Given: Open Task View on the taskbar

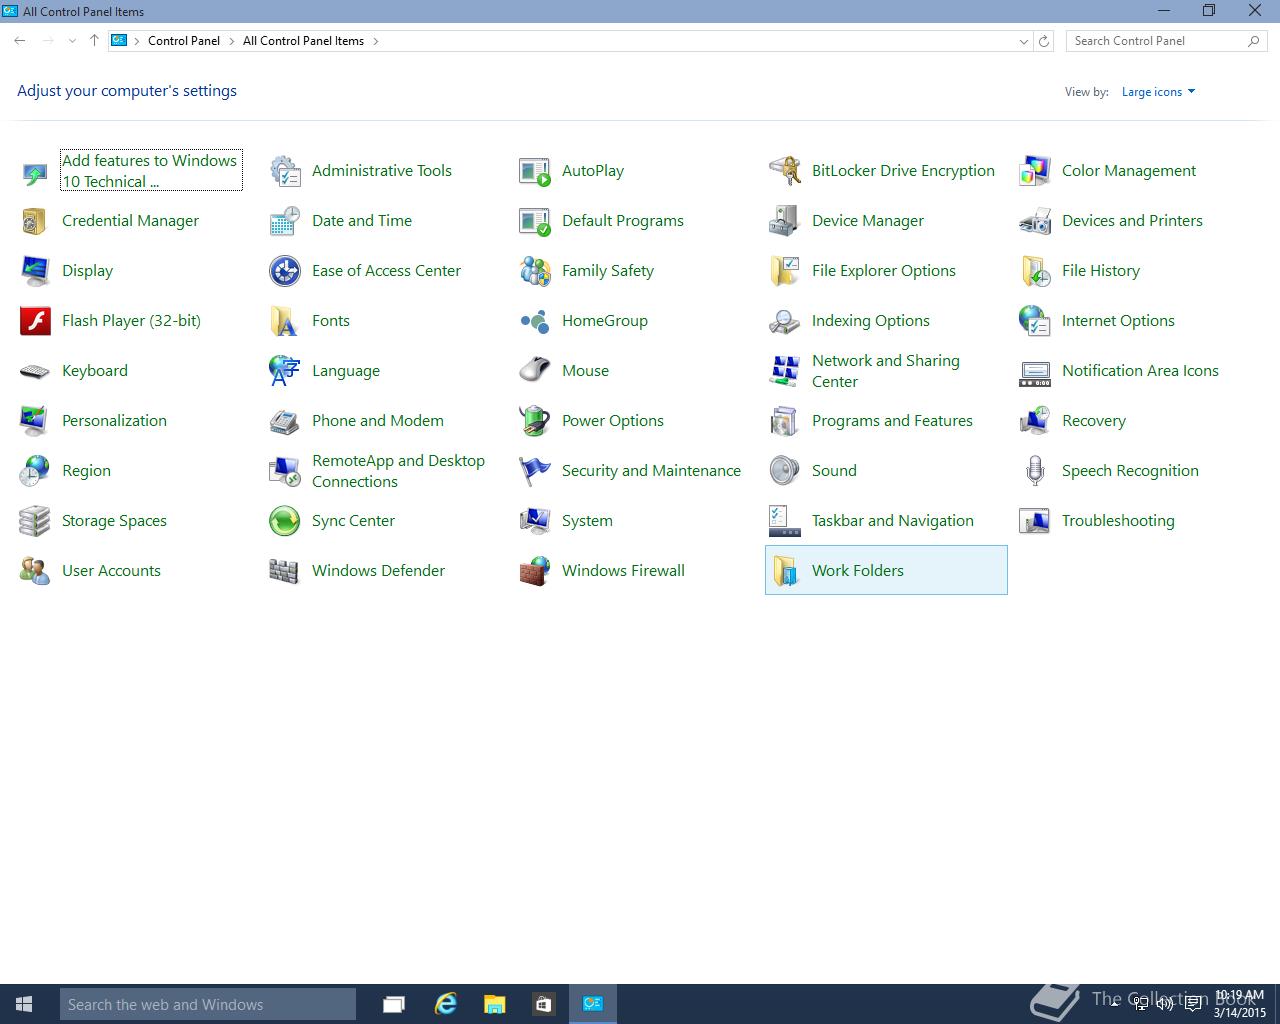Looking at the screenshot, I should 394,1004.
